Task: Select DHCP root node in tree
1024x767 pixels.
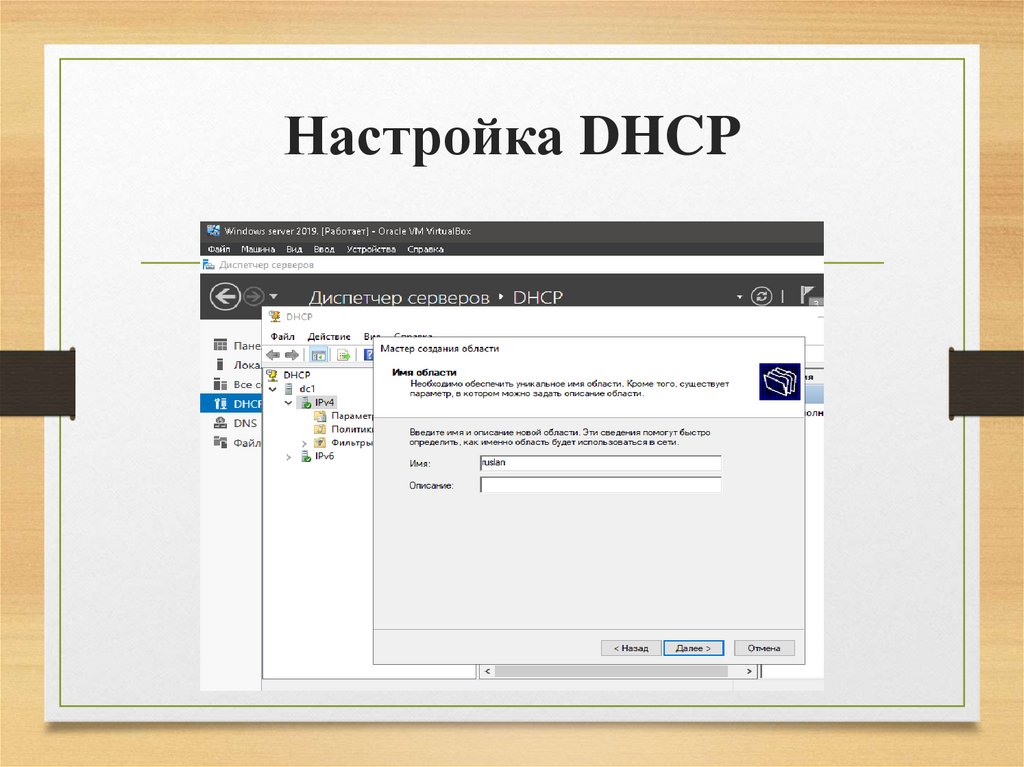Action: [296, 375]
